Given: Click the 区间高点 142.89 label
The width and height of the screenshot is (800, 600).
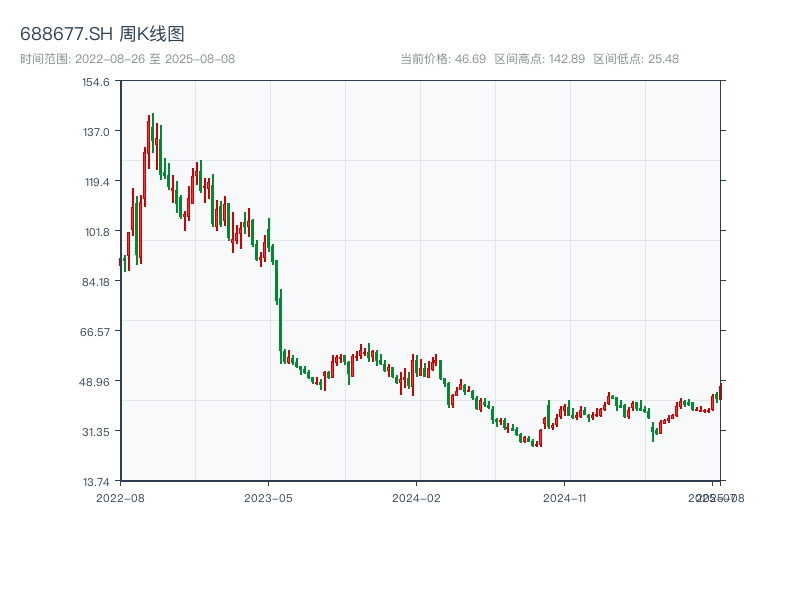Looking at the screenshot, I should [539, 59].
